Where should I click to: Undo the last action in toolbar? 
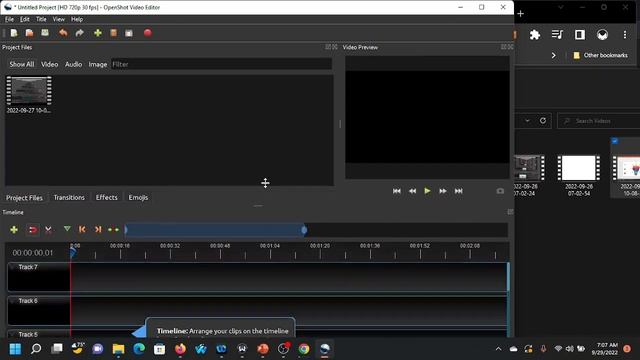[63, 33]
